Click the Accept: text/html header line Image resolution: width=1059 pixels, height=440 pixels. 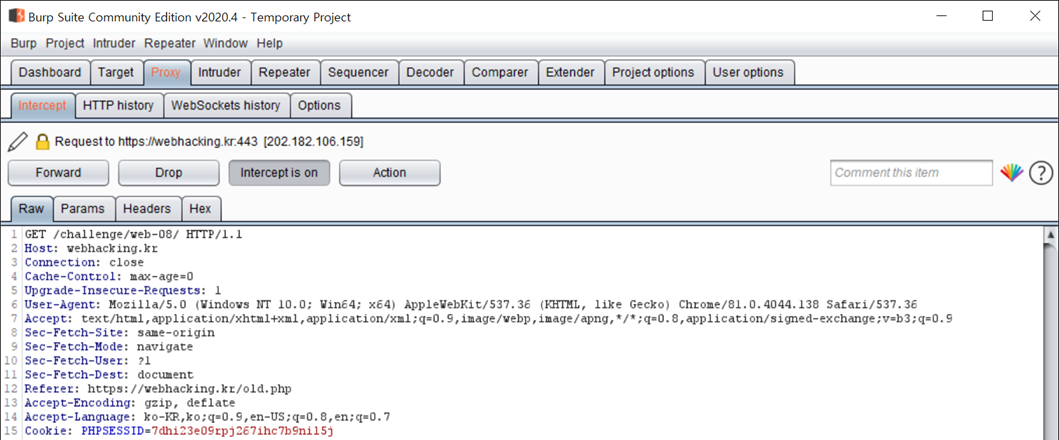[488, 318]
